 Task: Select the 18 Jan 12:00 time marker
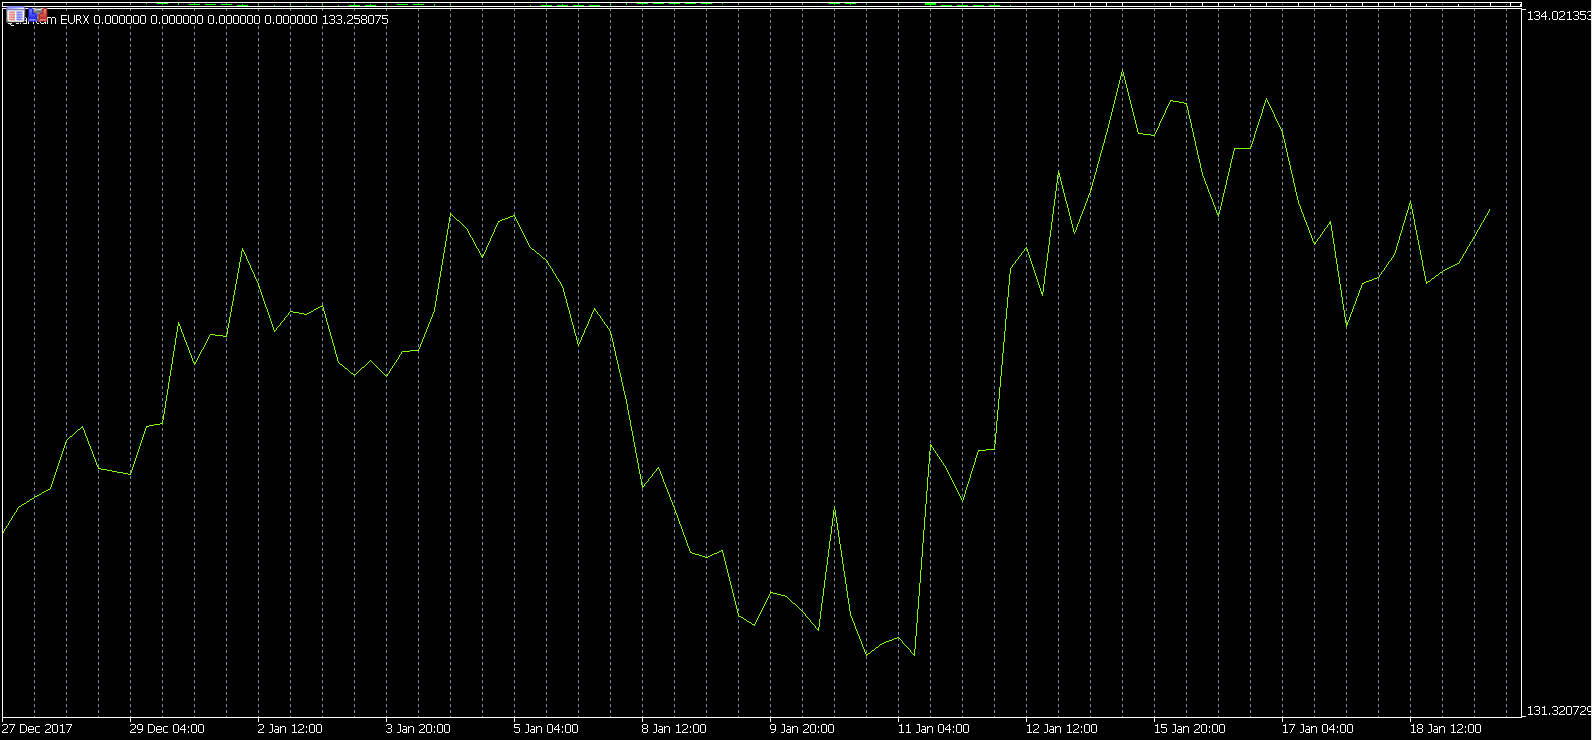point(1445,729)
